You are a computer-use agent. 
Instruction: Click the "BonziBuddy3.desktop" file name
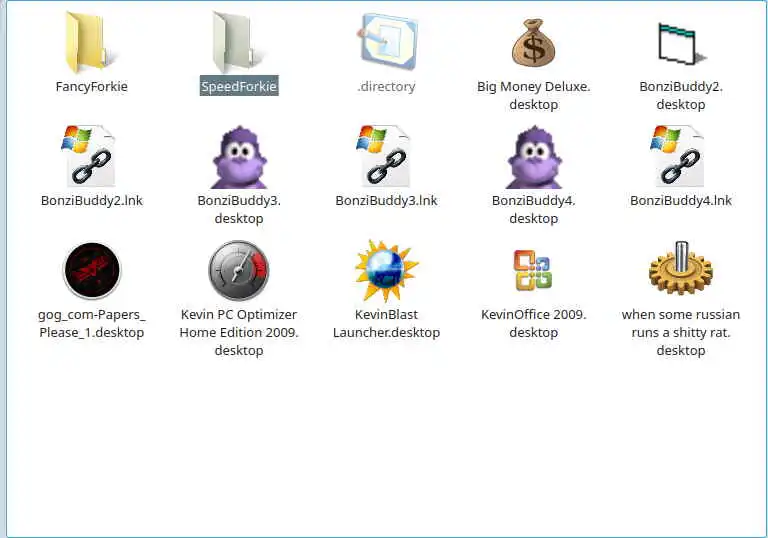(x=239, y=209)
